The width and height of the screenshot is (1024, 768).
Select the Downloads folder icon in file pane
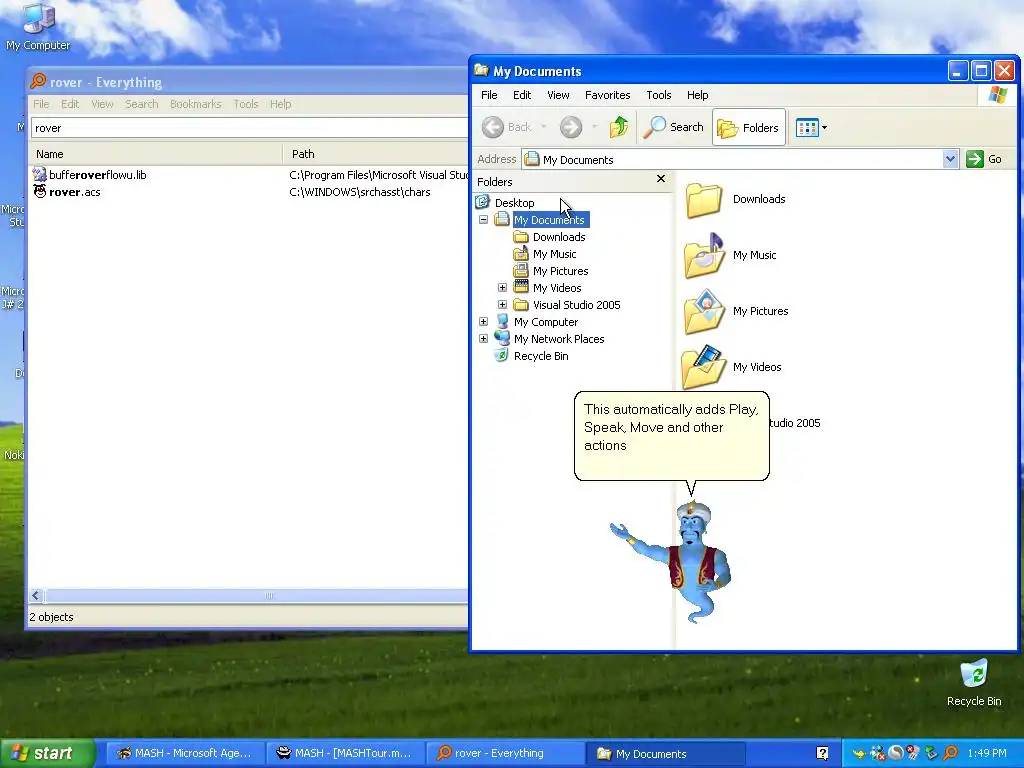click(703, 199)
